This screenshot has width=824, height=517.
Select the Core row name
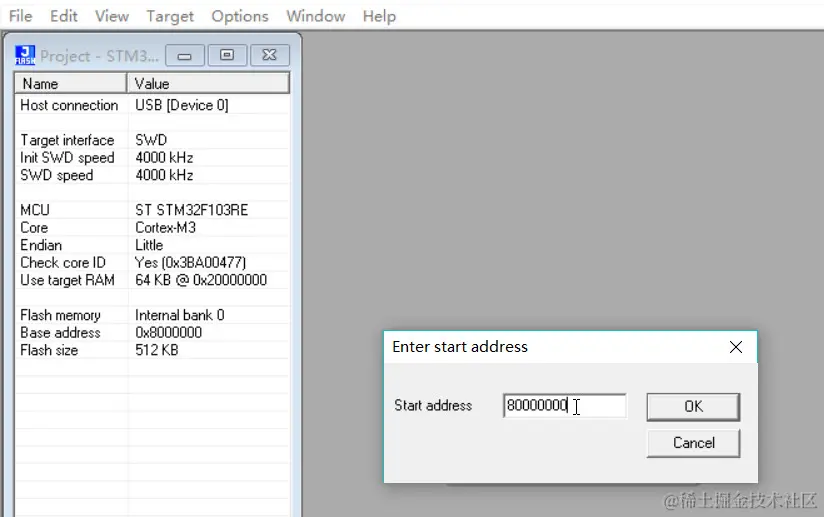click(34, 228)
